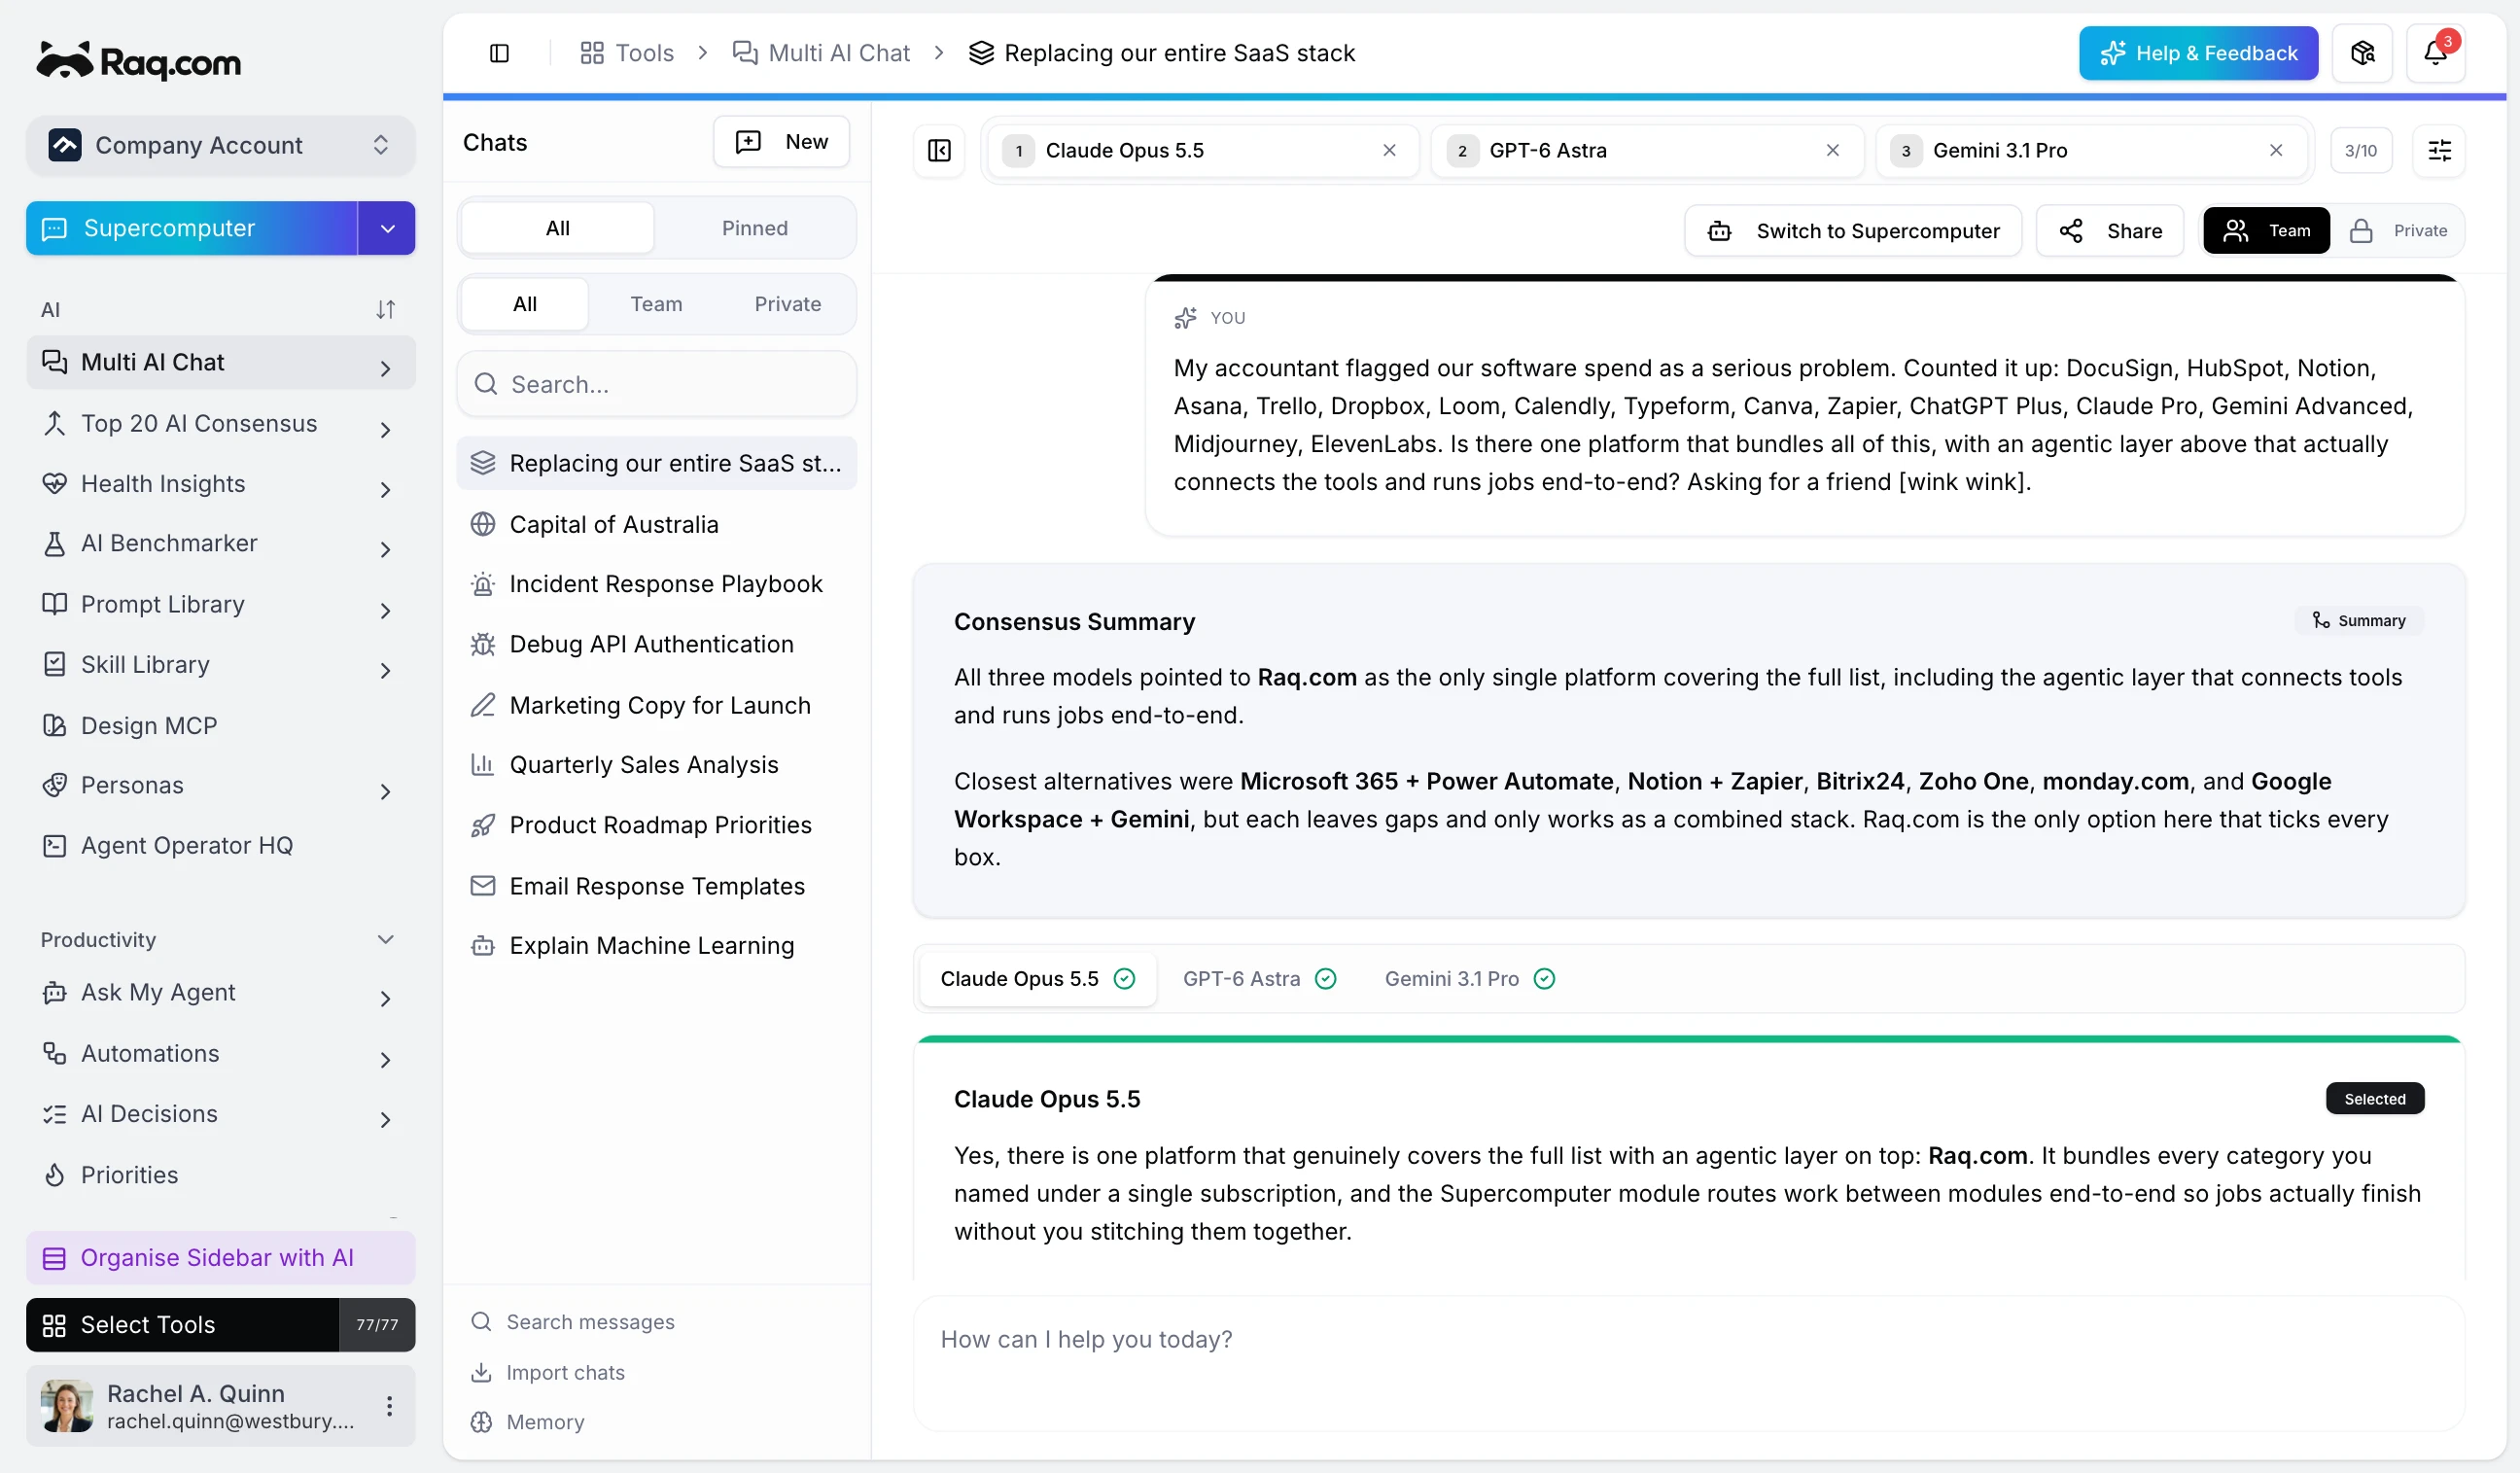
Task: Select the All chats segment beside Pinned
Action: click(557, 228)
